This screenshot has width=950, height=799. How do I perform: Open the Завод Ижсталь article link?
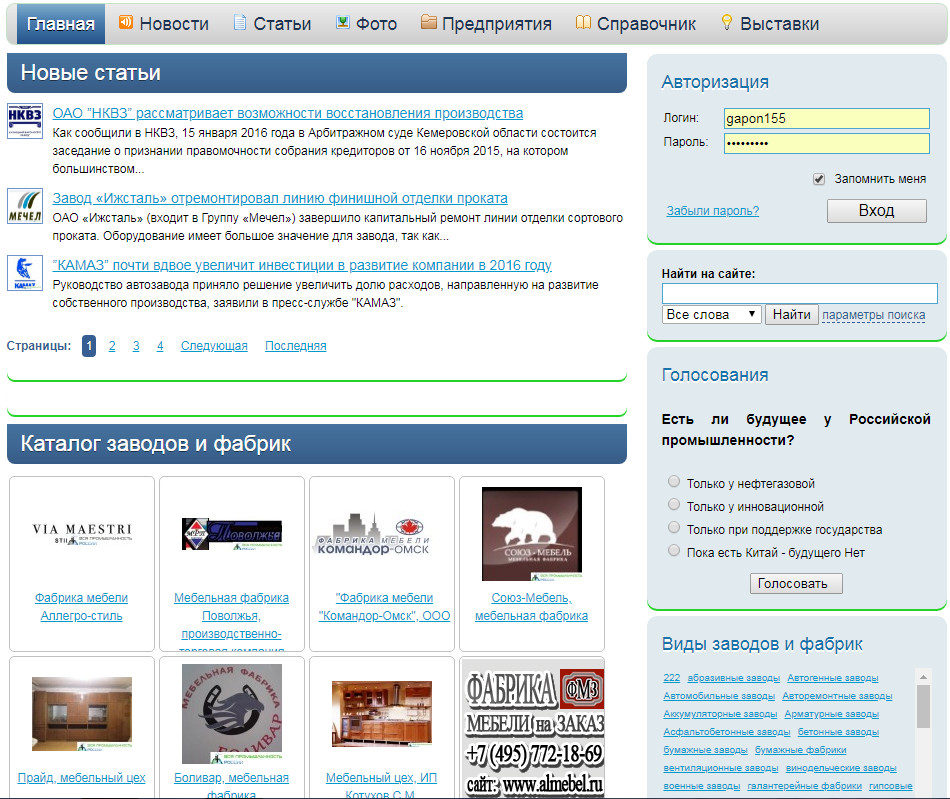click(280, 198)
